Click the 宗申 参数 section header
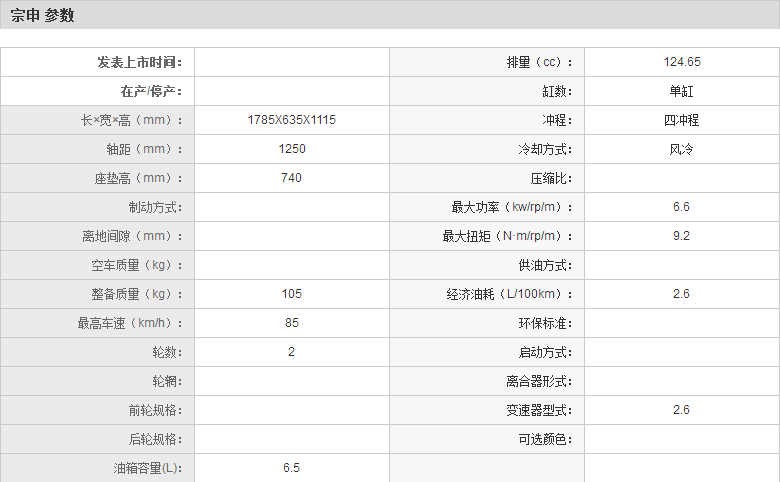Viewport: 780px width, 482px height. point(43,16)
